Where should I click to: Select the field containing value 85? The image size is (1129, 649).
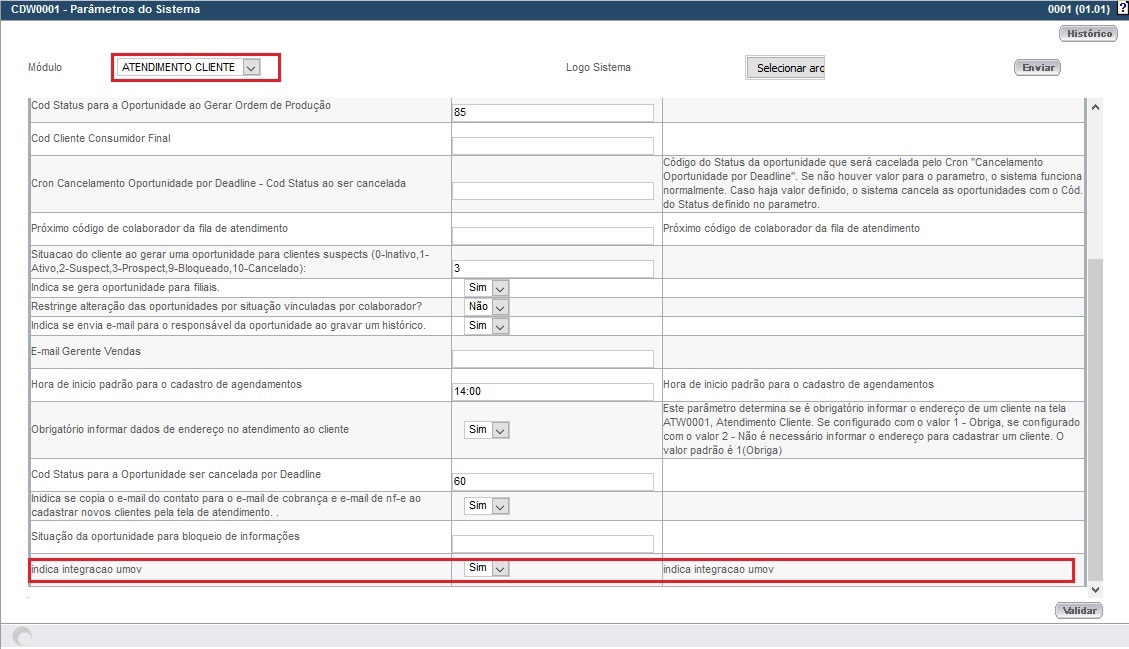pyautogui.click(x=553, y=112)
